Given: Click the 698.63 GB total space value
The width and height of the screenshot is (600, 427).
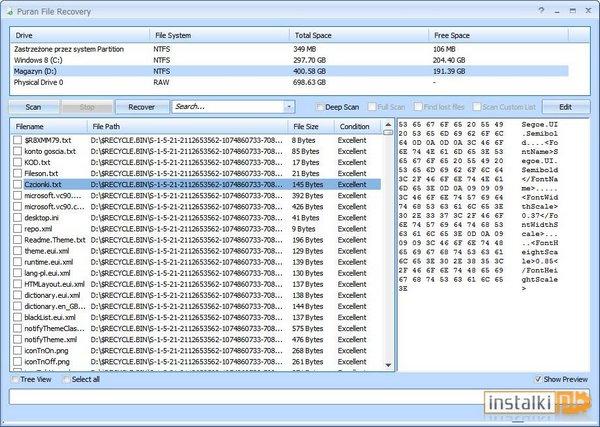Looking at the screenshot, I should click(x=309, y=82).
